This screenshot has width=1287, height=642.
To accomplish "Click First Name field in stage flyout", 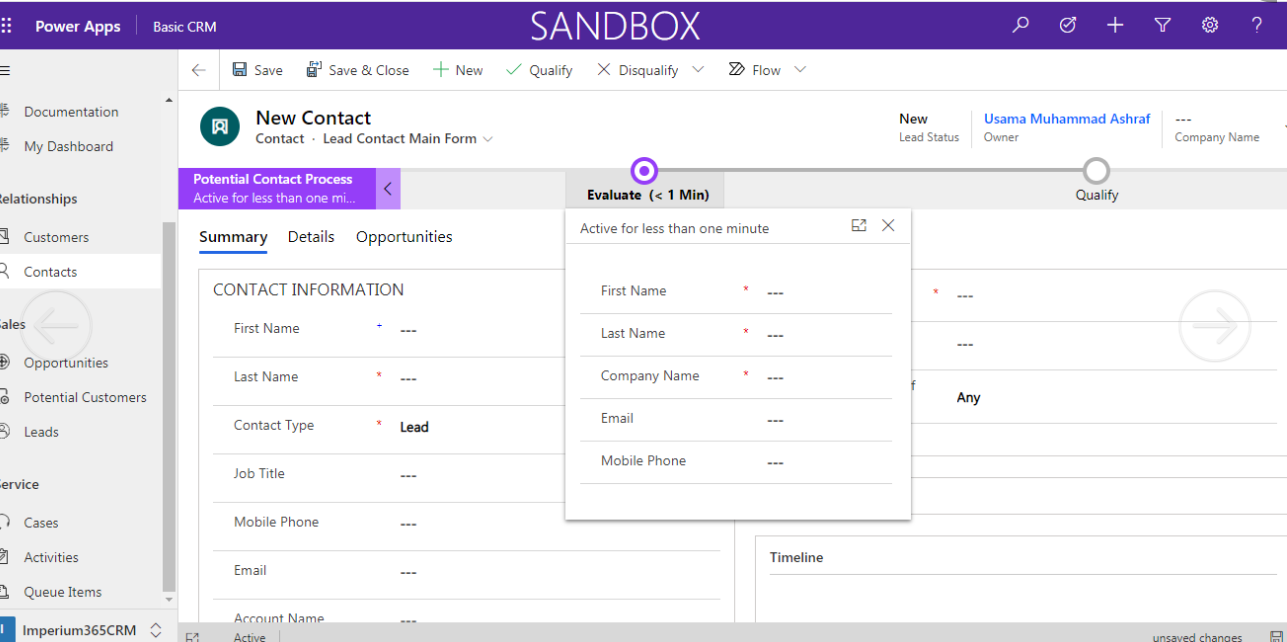I will coord(820,292).
